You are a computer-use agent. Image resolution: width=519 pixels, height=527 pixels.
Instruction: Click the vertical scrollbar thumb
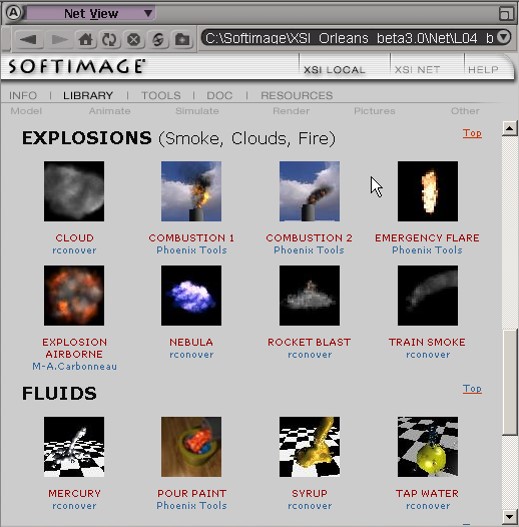(510, 382)
